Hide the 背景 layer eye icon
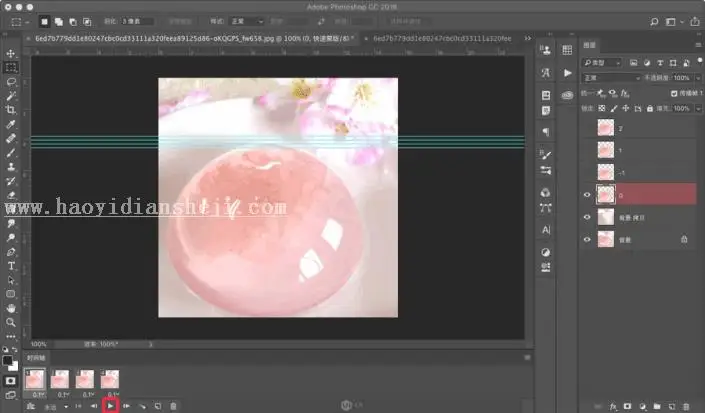Image resolution: width=705 pixels, height=413 pixels. [587, 240]
